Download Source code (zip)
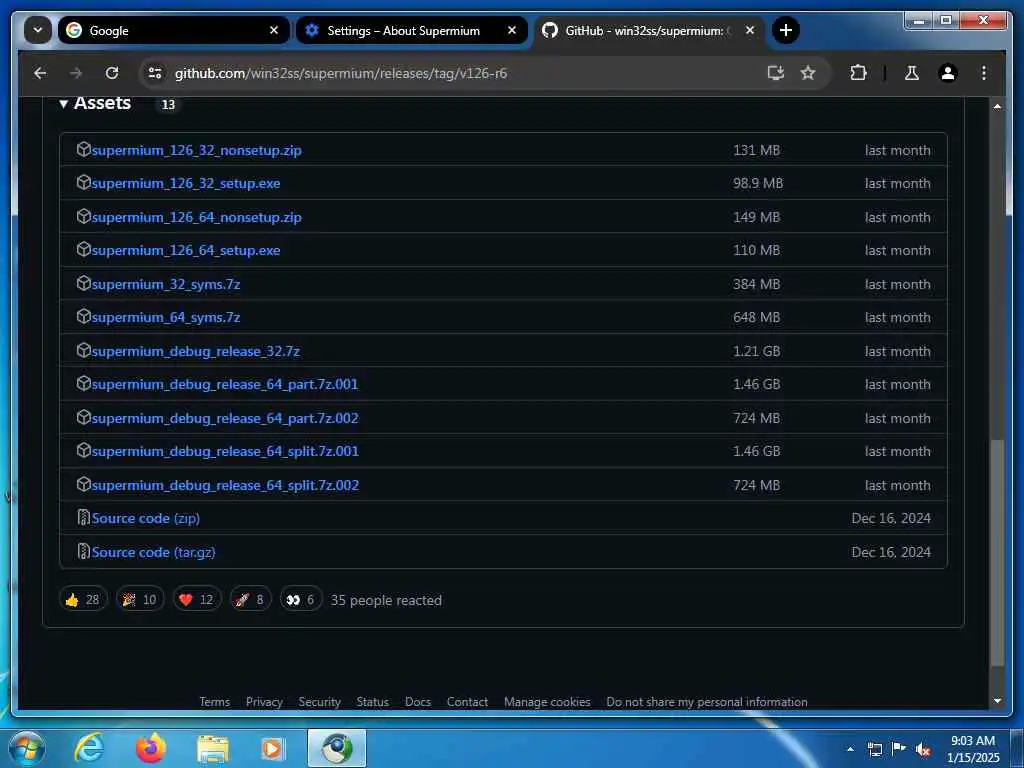The image size is (1024, 768). [x=146, y=518]
